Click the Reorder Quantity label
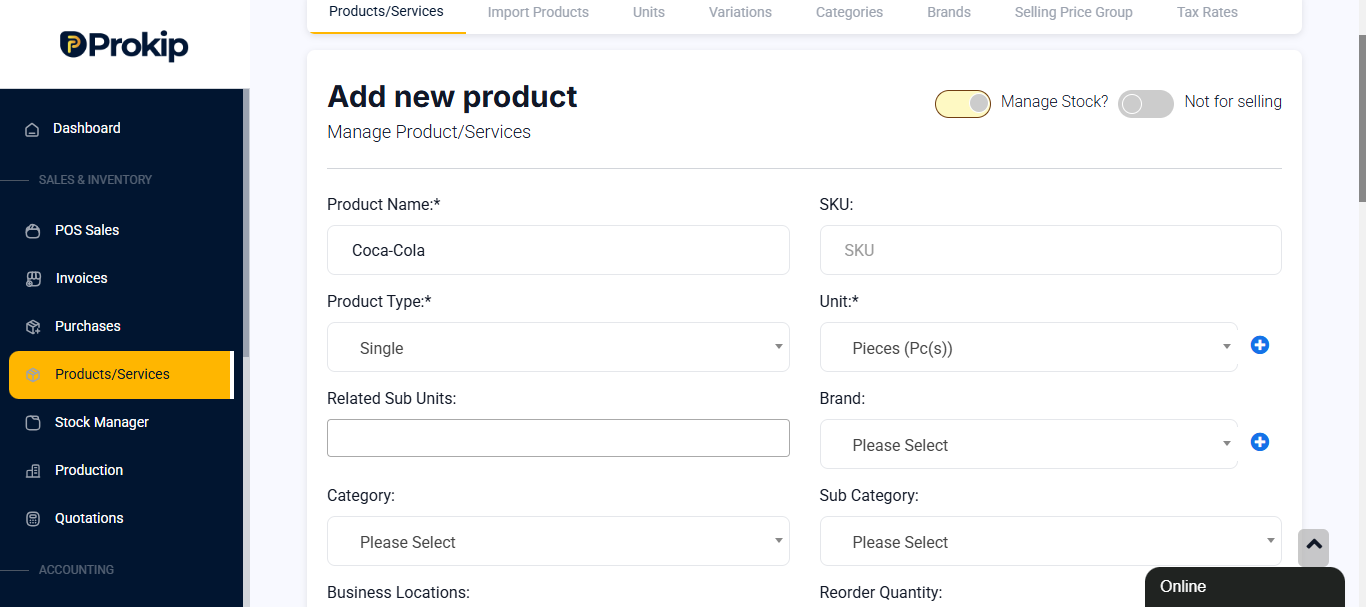 (880, 592)
